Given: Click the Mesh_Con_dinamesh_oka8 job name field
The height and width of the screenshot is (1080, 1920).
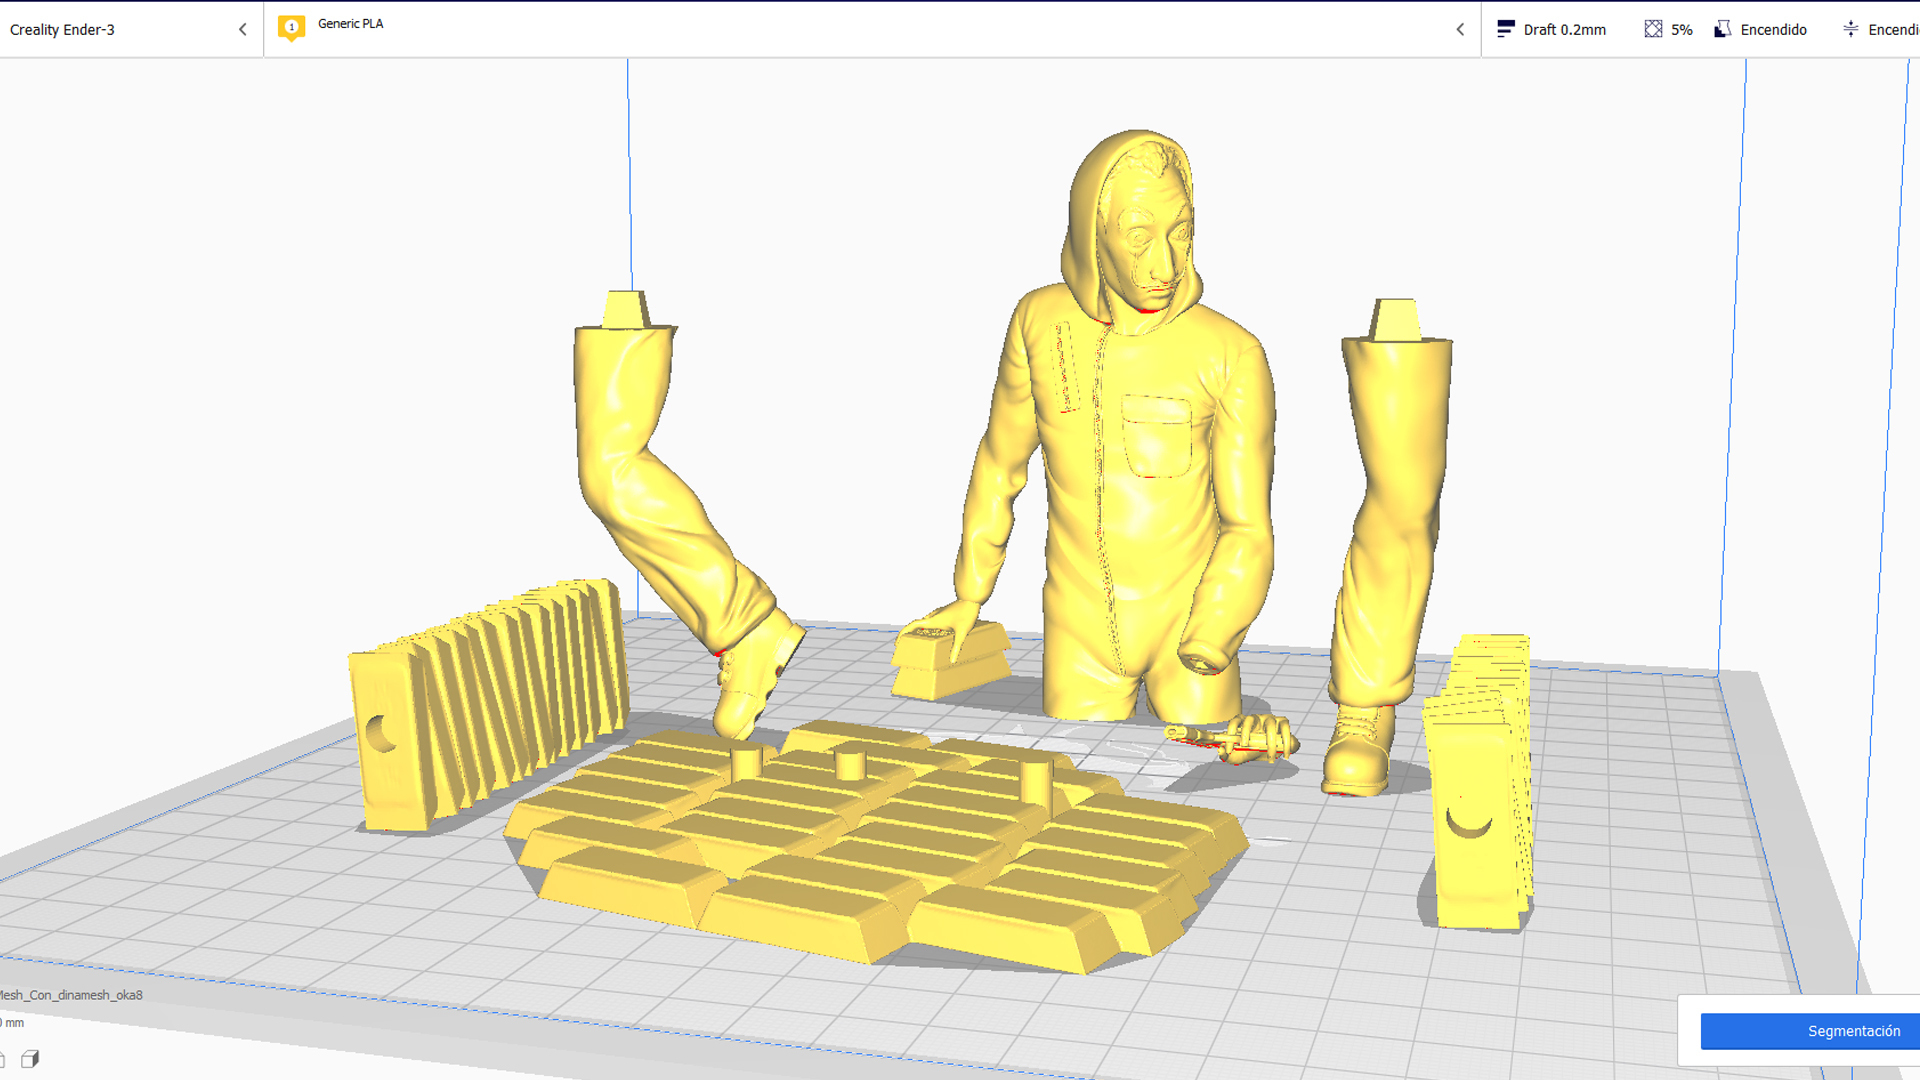Looking at the screenshot, I should 71,995.
